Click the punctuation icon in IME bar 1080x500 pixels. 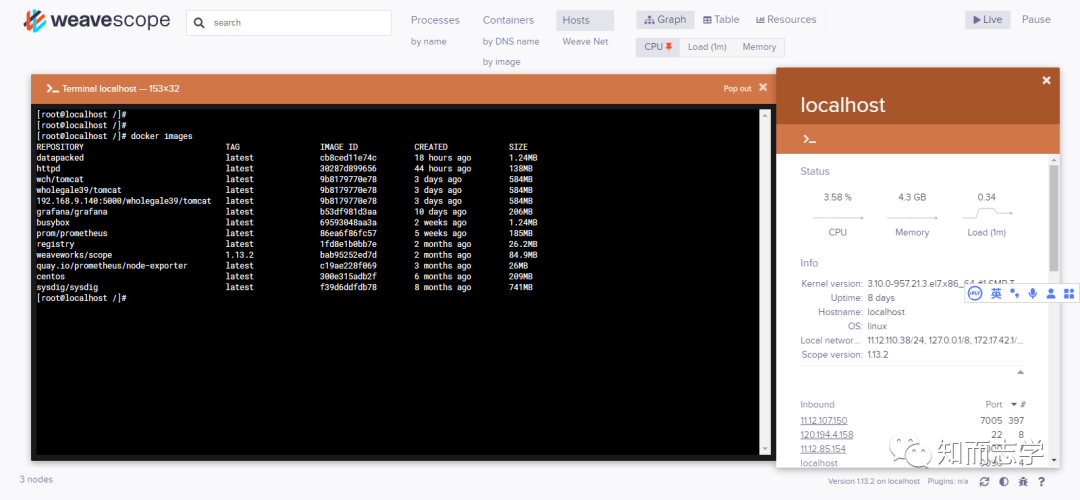(x=1015, y=293)
